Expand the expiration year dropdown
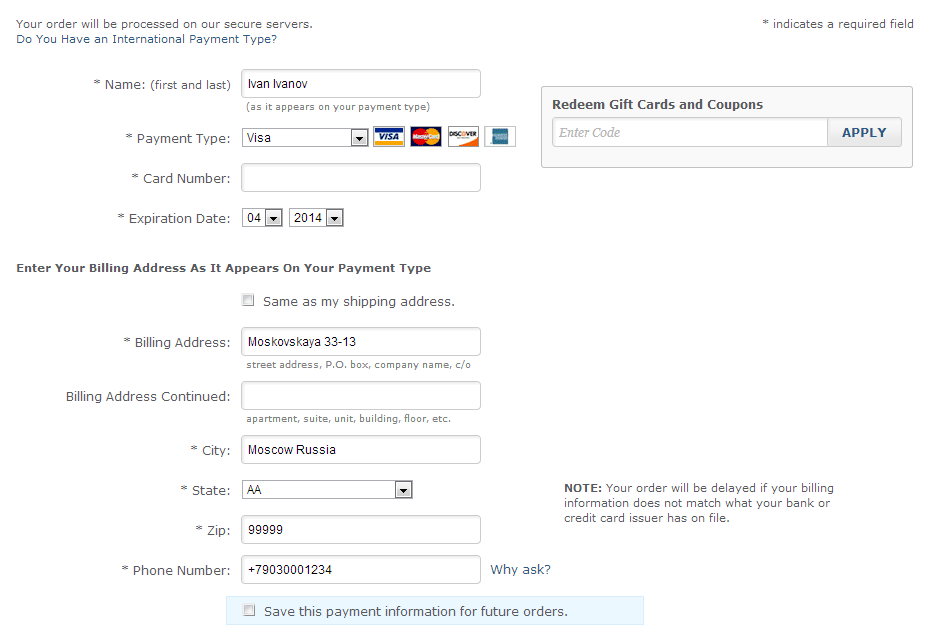Screen dimensions: 941x633 (316, 218)
